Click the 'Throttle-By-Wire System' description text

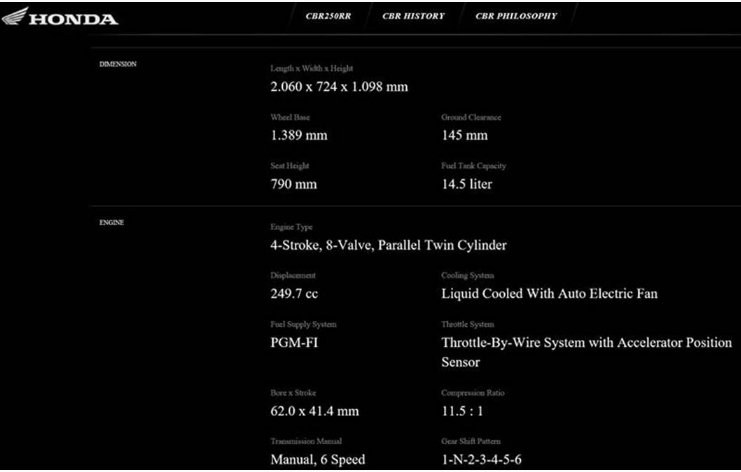(586, 352)
